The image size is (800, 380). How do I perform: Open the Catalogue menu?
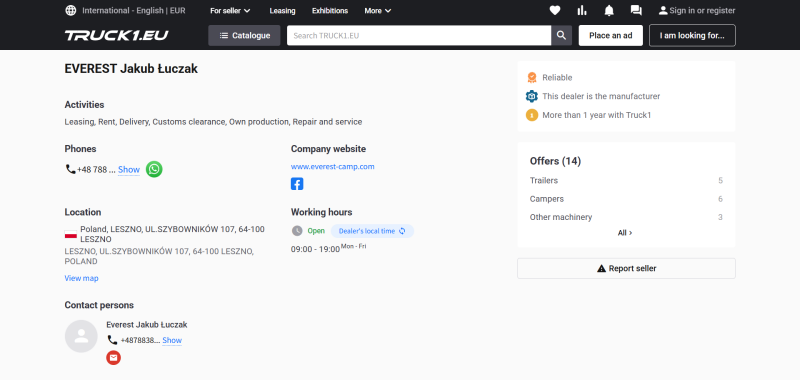pos(244,36)
